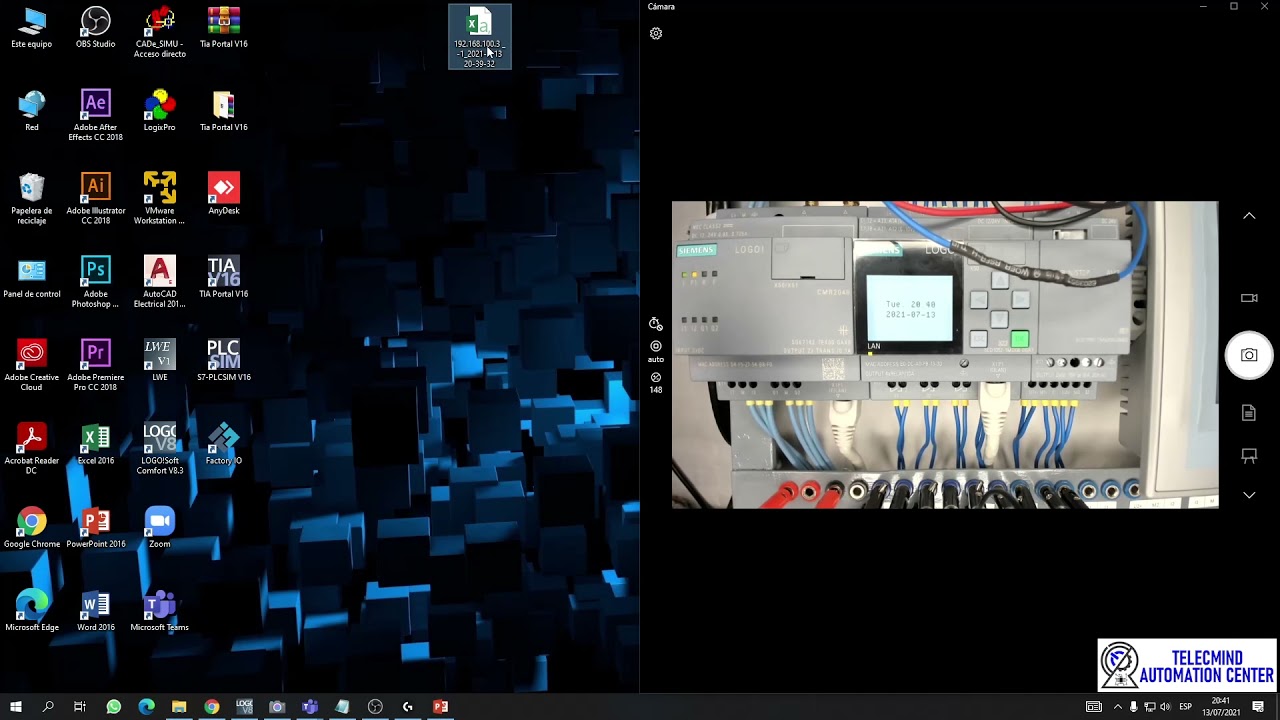Select the 192.168.100.3 Excel file on desktop
Image resolution: width=1280 pixels, height=720 pixels.
(x=480, y=37)
